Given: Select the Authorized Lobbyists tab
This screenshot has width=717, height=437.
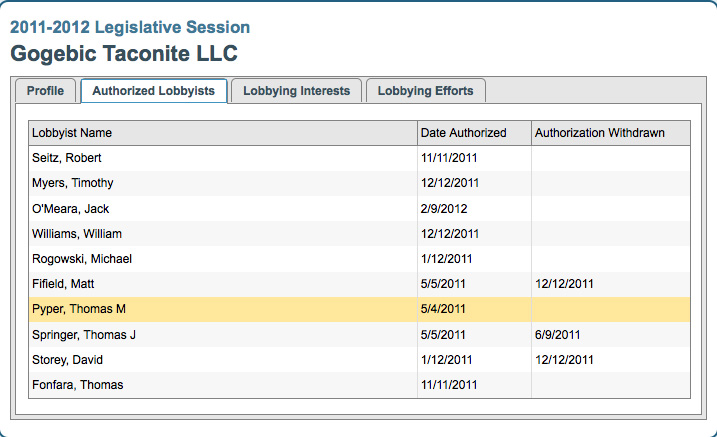Looking at the screenshot, I should click(153, 91).
